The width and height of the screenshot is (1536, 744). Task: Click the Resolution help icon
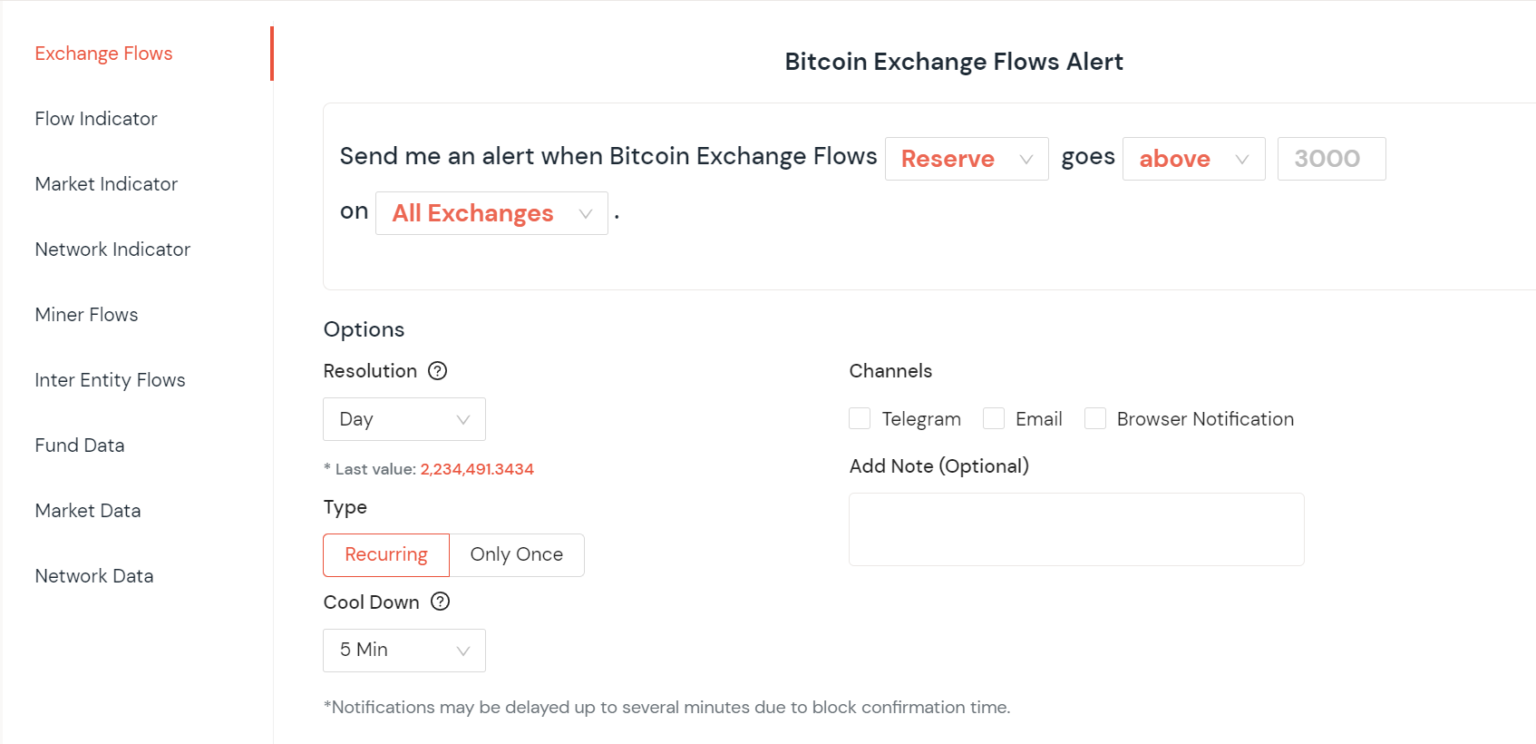click(437, 371)
